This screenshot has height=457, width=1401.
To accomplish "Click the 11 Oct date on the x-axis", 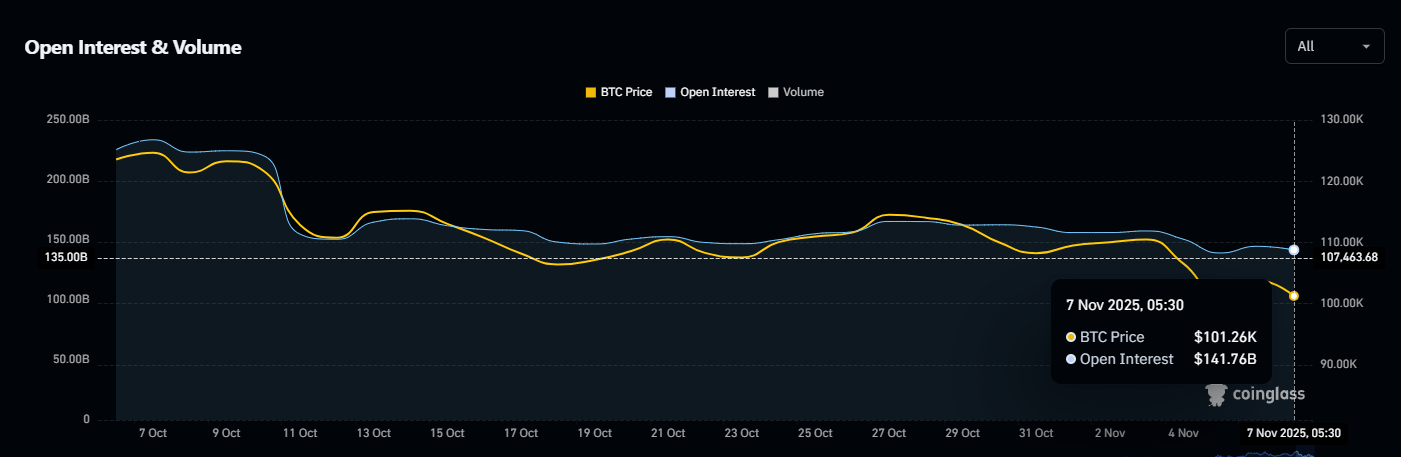I will (x=300, y=433).
